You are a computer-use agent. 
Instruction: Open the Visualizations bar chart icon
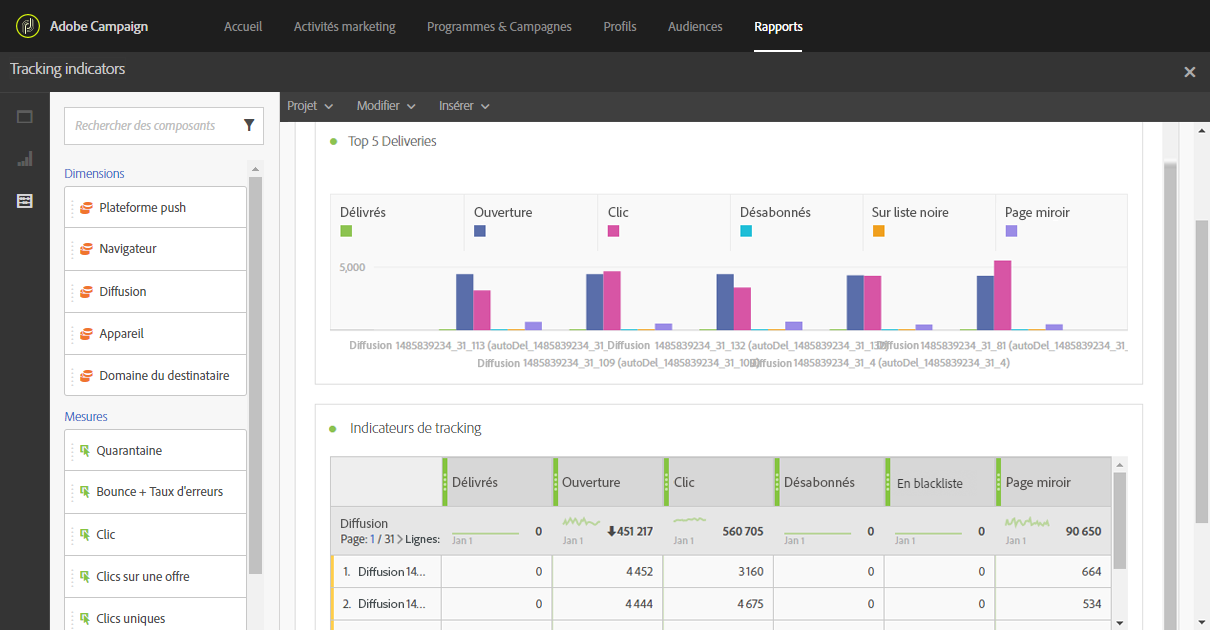tap(25, 159)
